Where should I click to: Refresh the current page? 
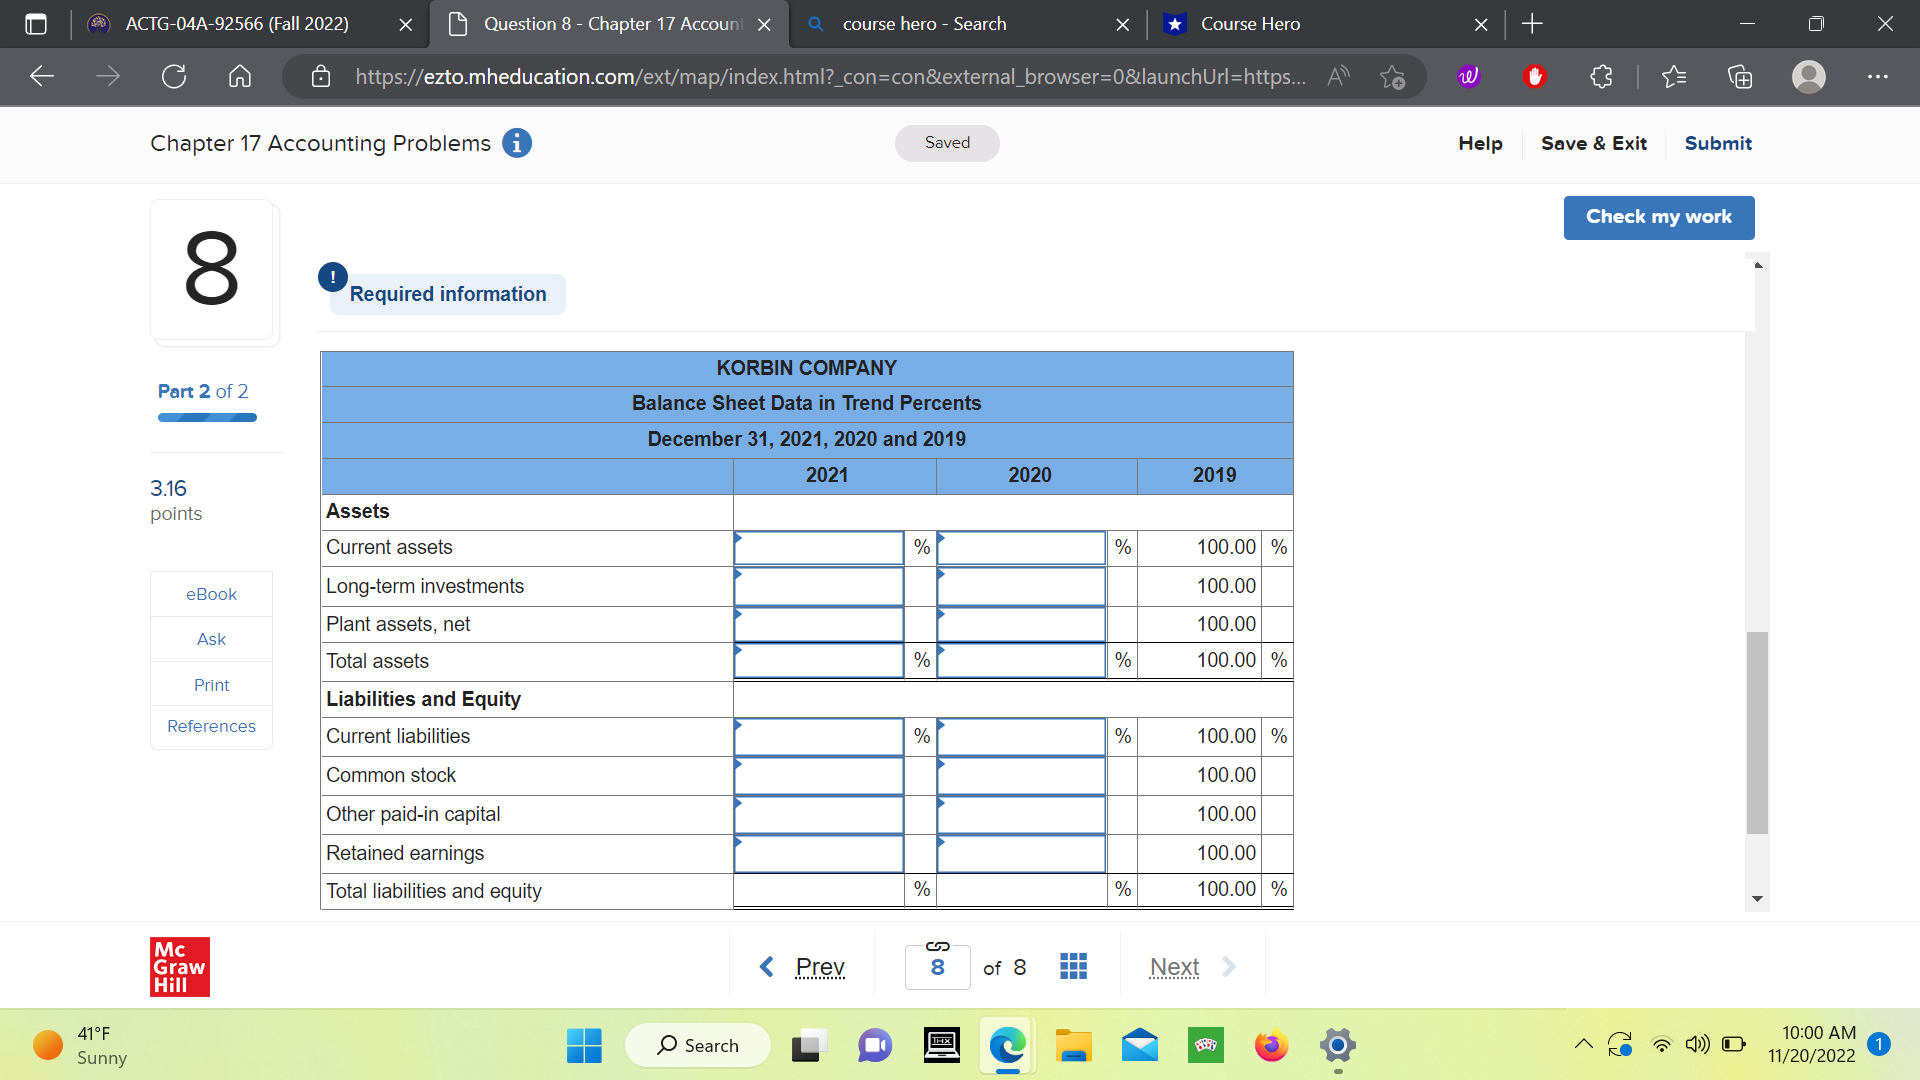coord(173,76)
